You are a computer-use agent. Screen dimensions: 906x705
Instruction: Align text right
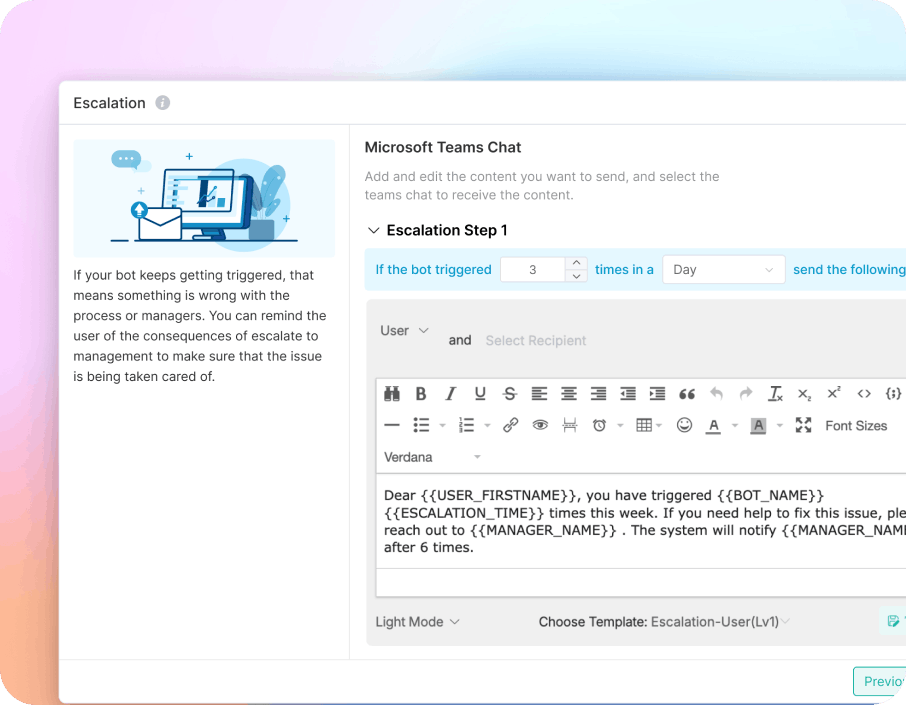(x=599, y=394)
